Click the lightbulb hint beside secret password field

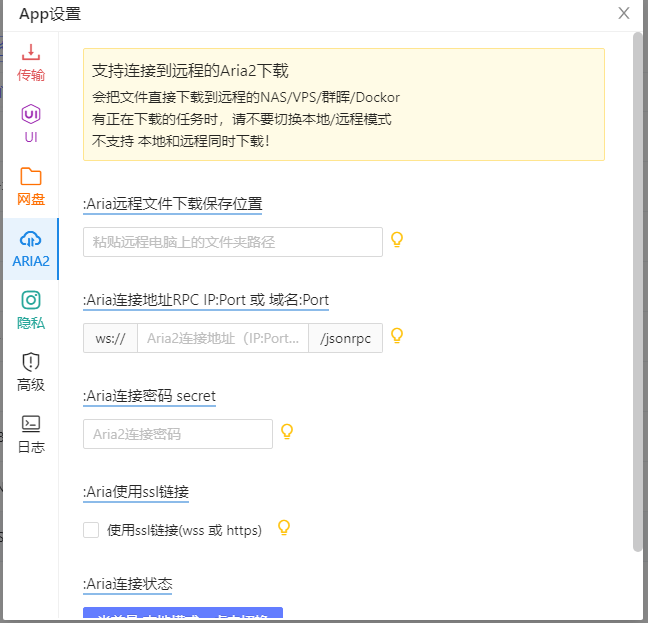tap(287, 431)
